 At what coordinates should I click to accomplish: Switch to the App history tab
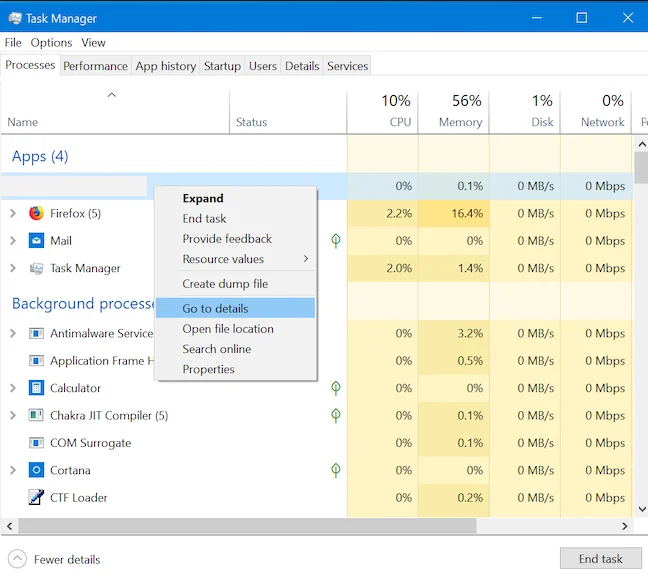click(166, 66)
